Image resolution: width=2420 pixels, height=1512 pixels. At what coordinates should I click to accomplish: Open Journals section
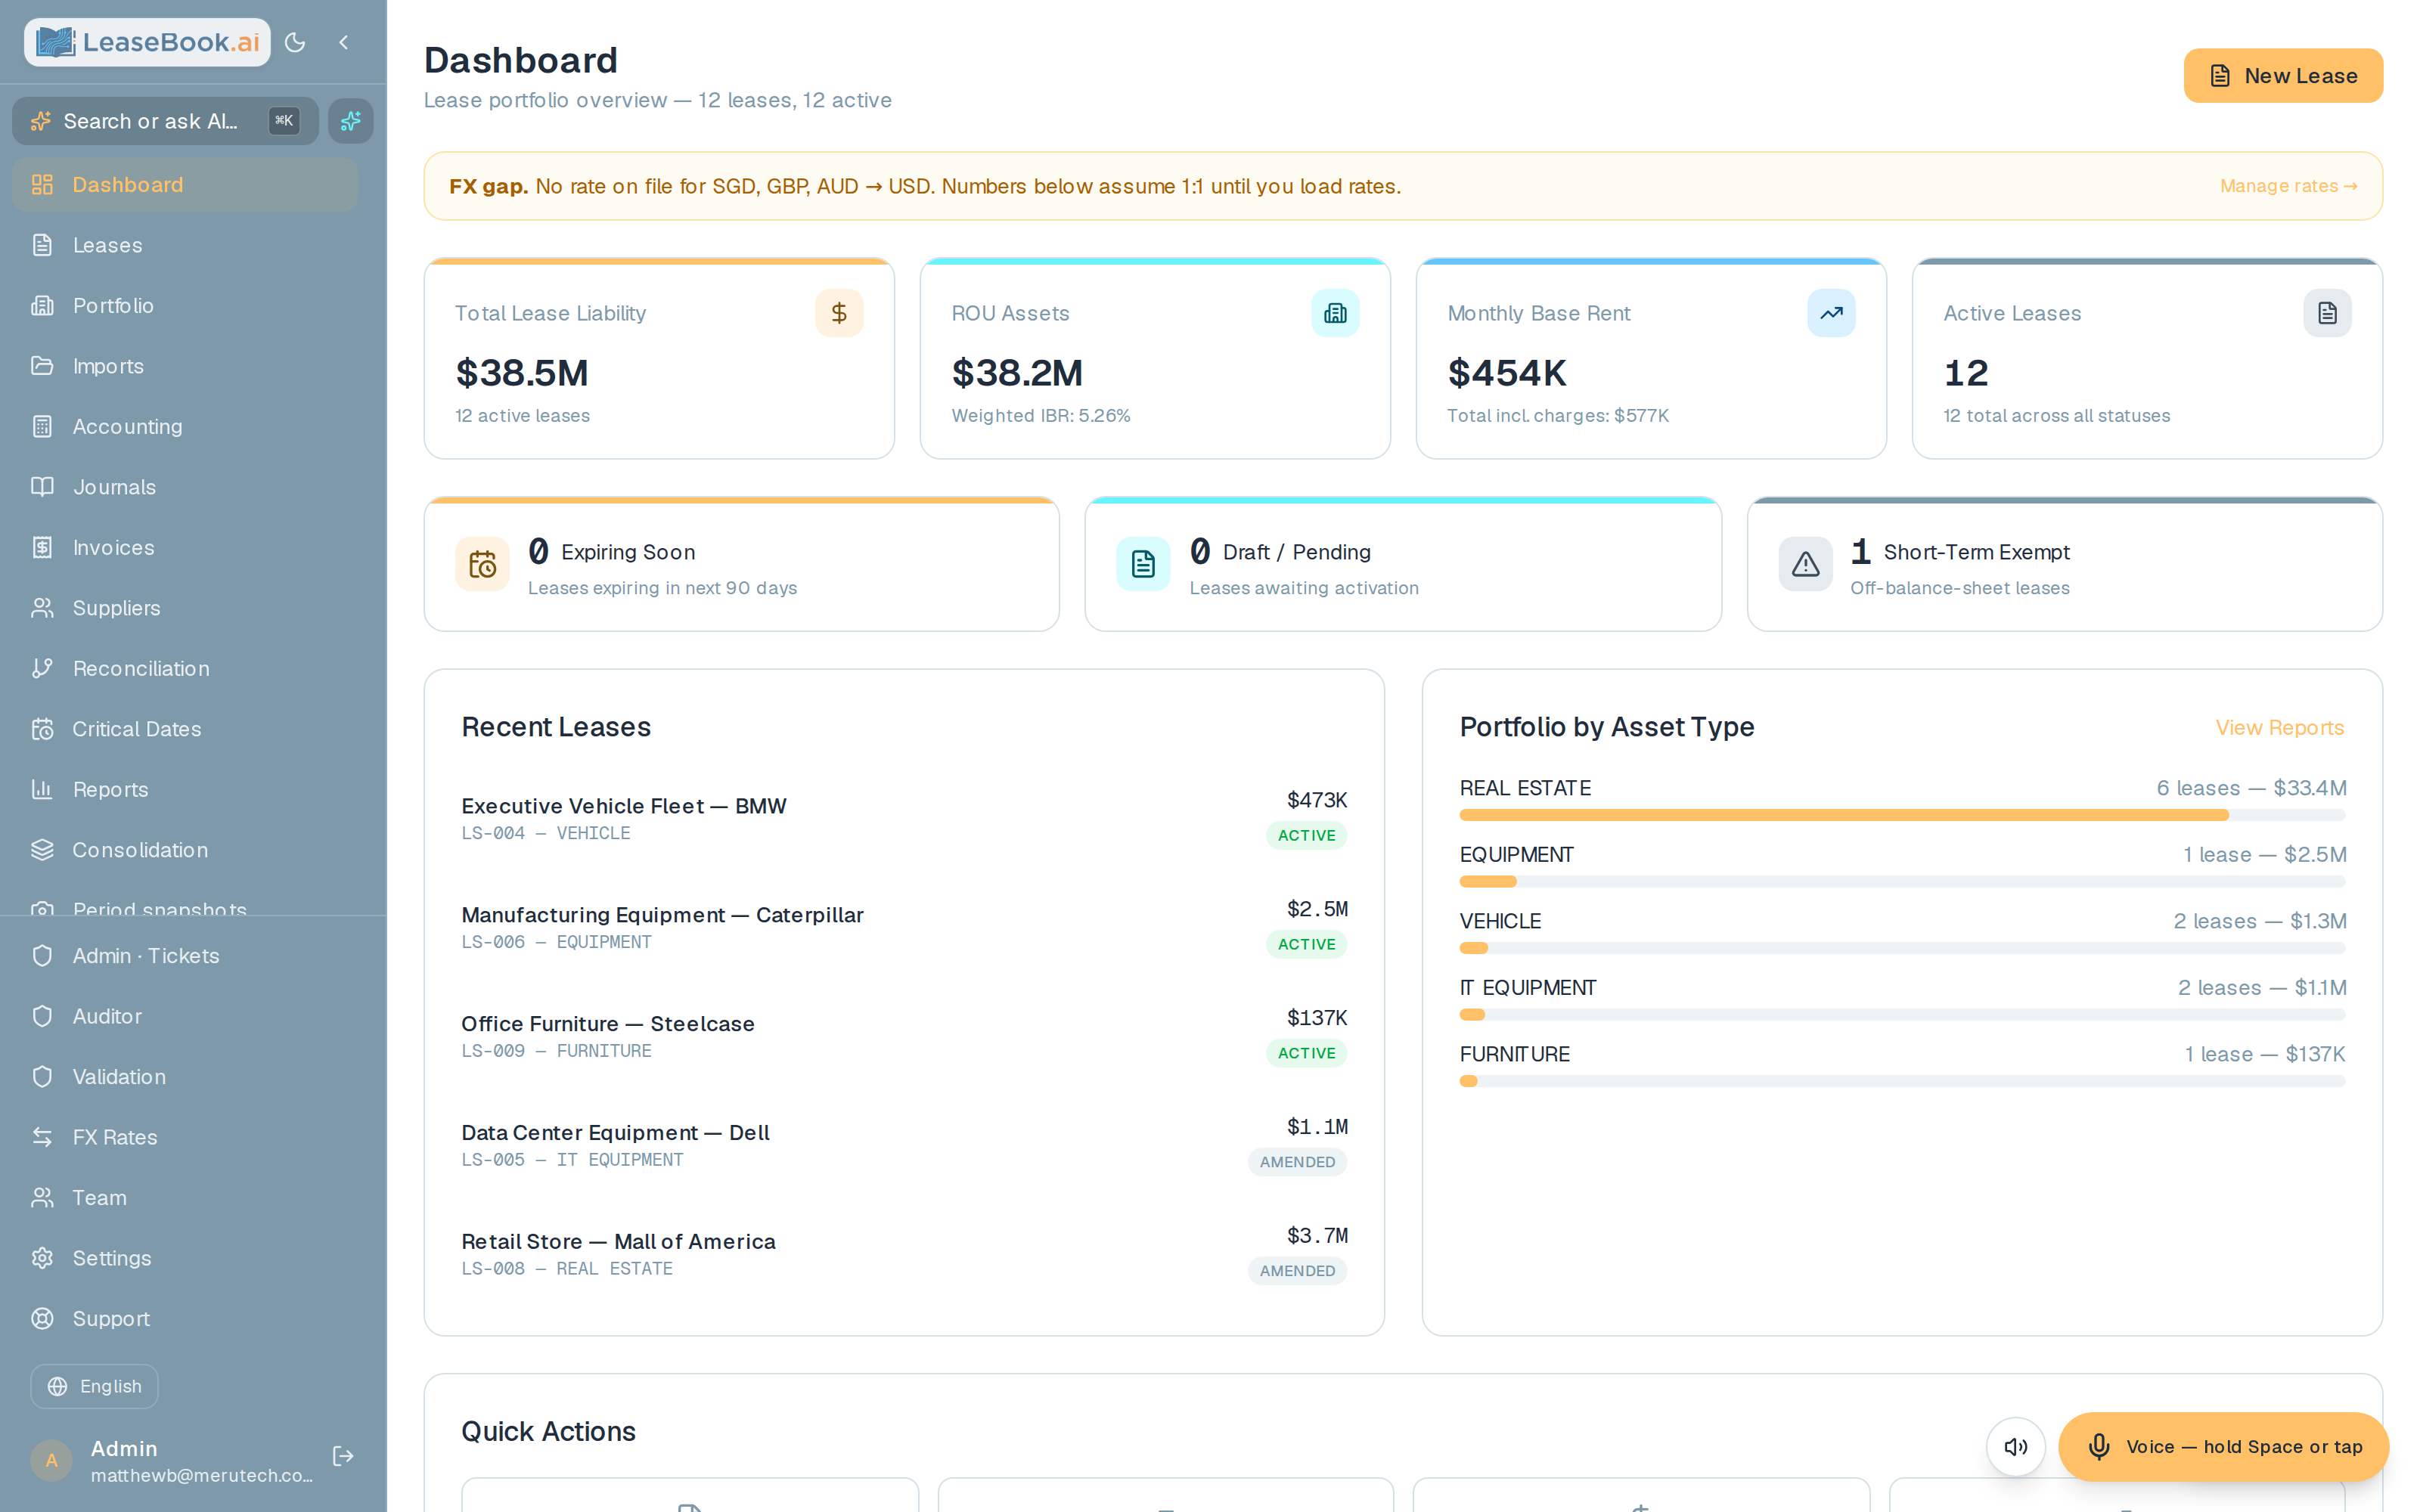pyautogui.click(x=185, y=487)
